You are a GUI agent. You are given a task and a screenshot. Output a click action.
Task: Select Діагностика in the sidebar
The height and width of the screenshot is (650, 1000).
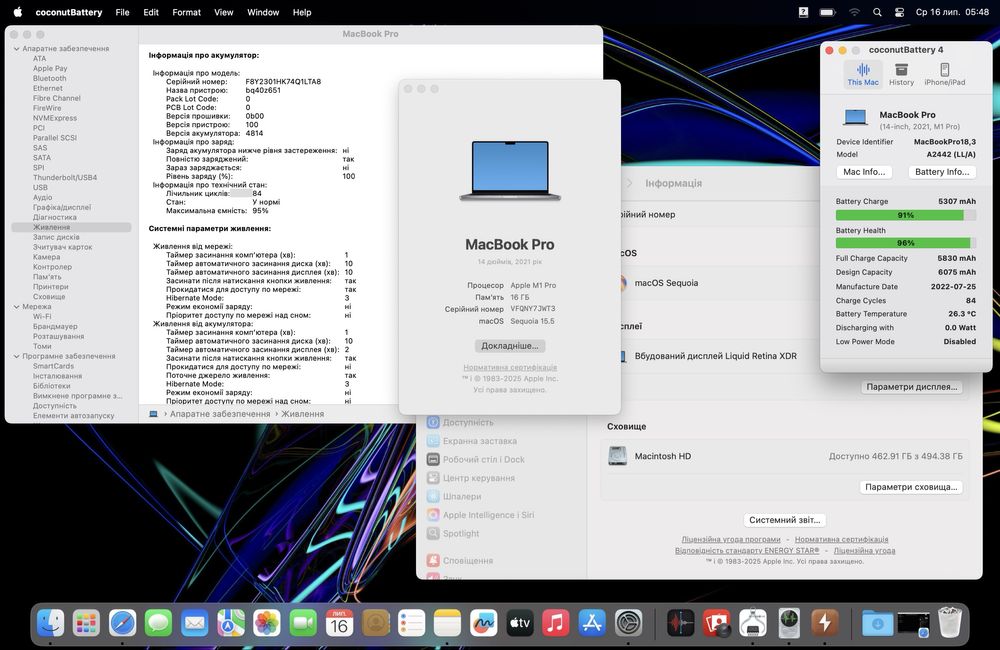[x=55, y=218]
